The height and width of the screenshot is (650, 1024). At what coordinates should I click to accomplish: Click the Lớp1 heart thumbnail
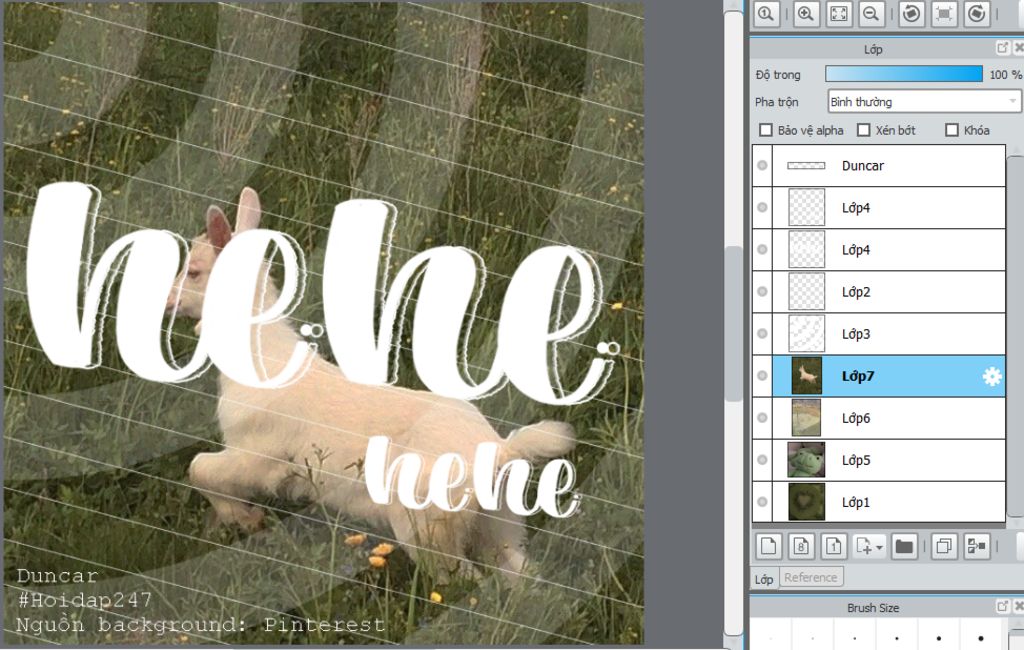click(x=807, y=502)
